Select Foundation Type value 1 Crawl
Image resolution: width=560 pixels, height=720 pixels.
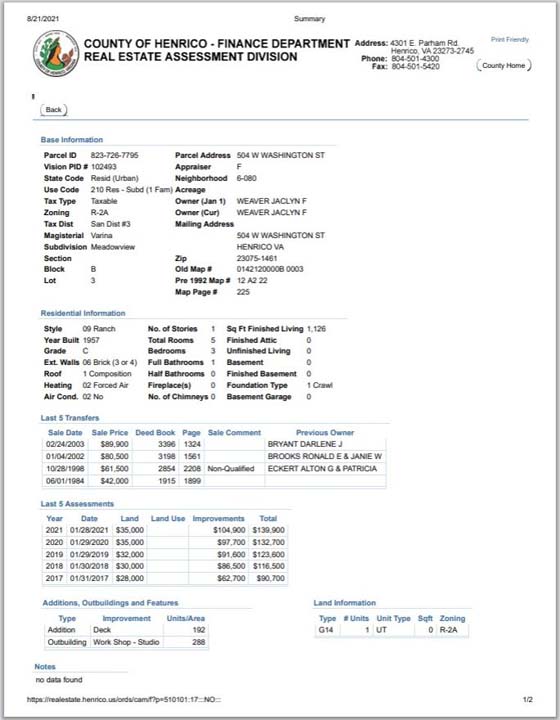click(319, 385)
